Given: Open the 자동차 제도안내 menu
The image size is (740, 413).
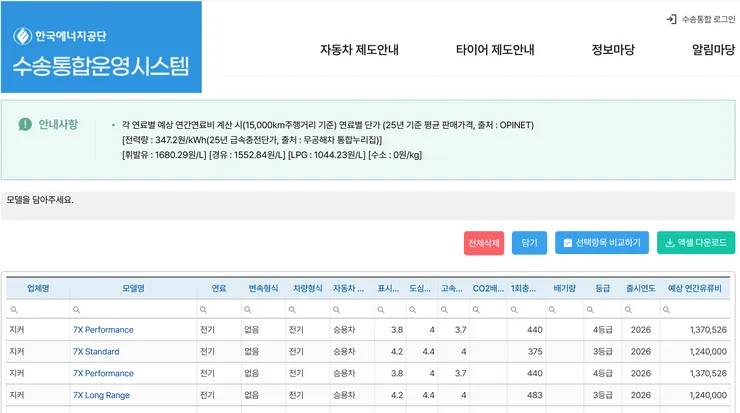Looking at the screenshot, I should pyautogui.click(x=359, y=50).
